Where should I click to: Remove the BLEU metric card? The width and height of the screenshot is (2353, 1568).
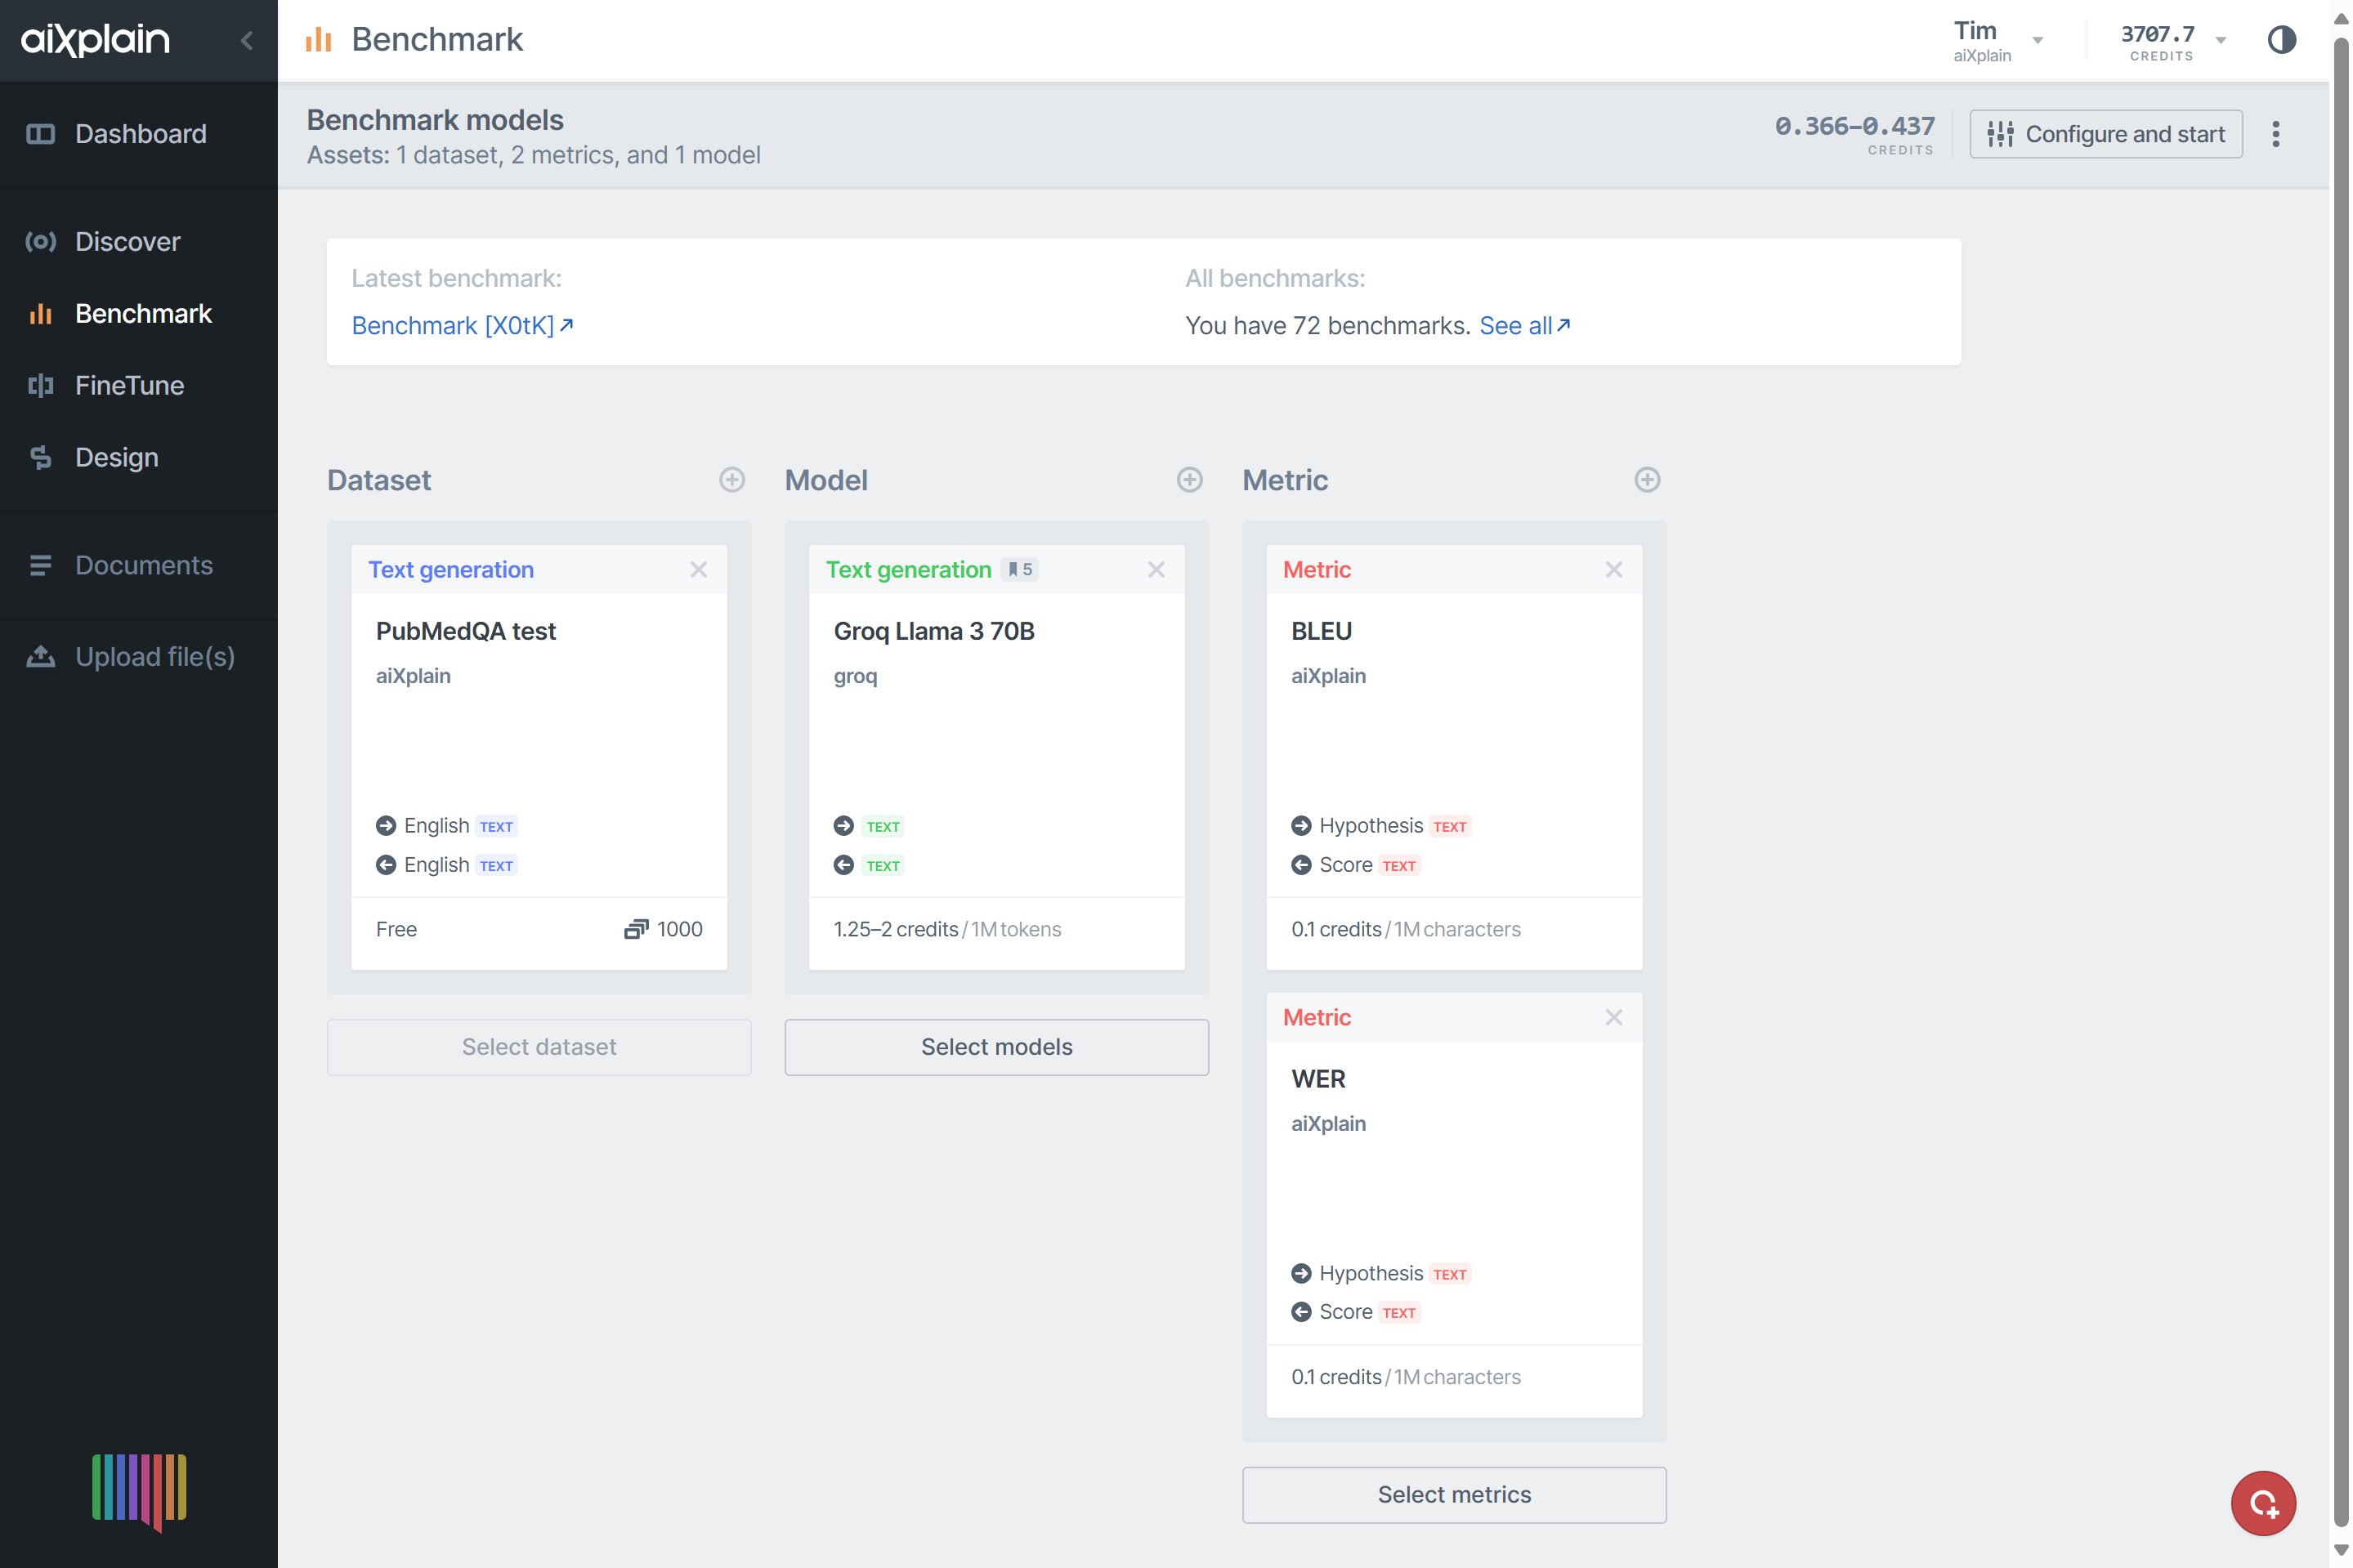(1613, 569)
